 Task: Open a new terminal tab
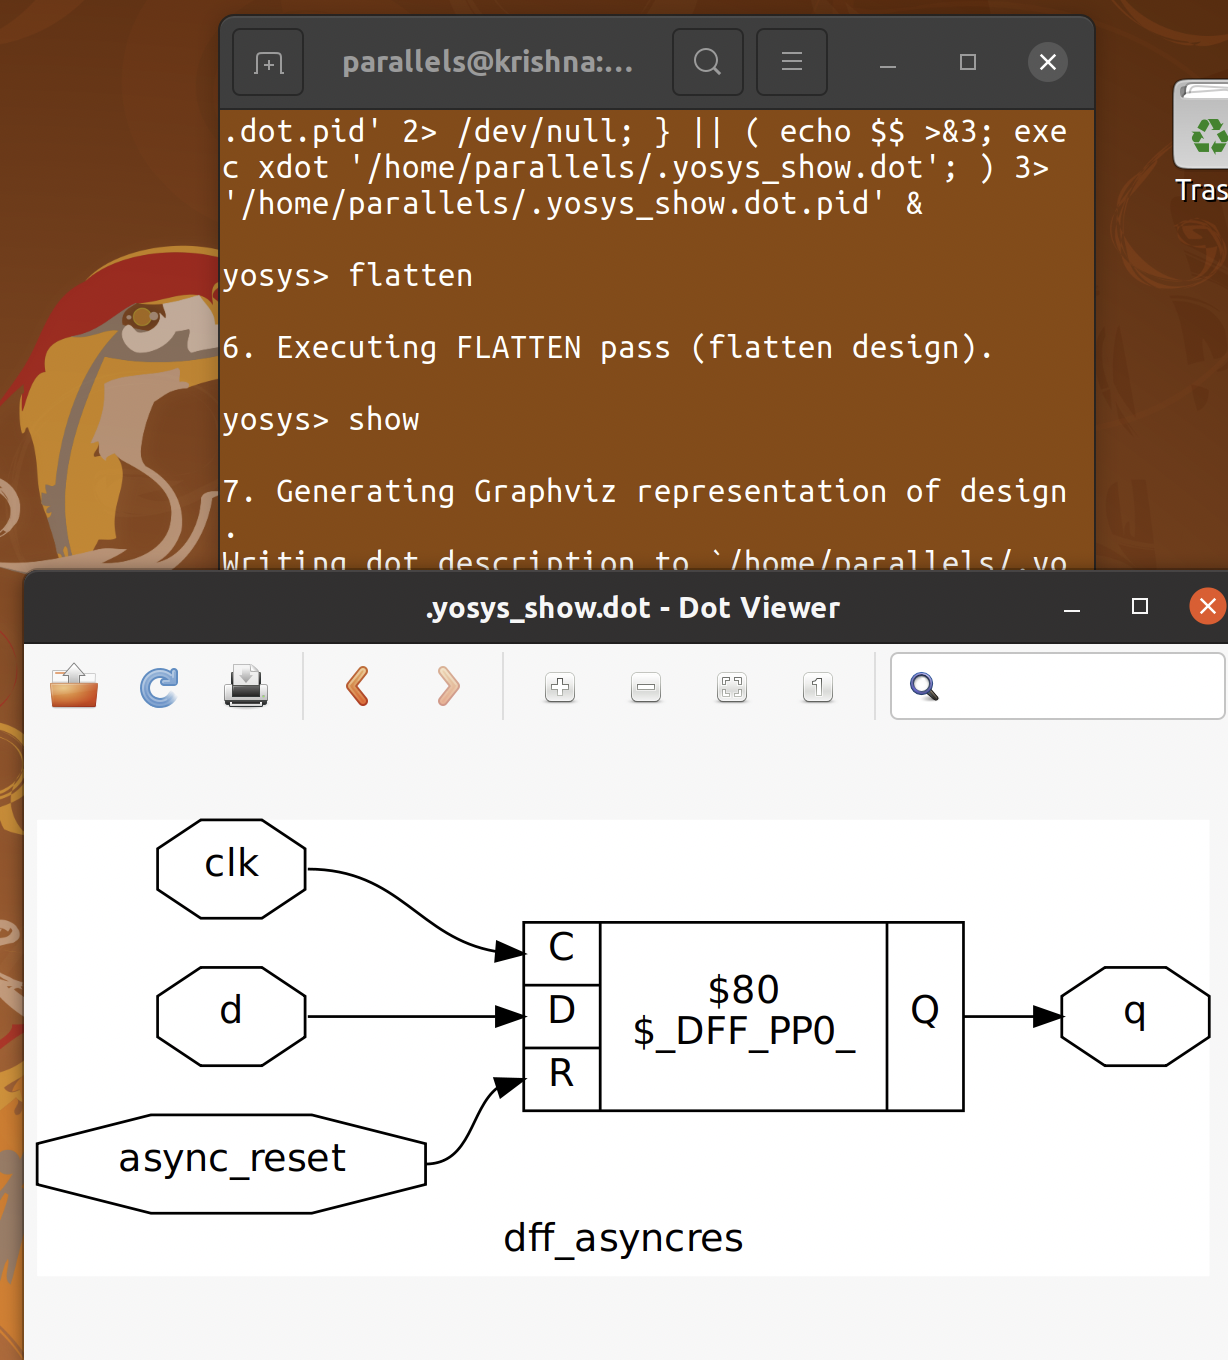(267, 62)
